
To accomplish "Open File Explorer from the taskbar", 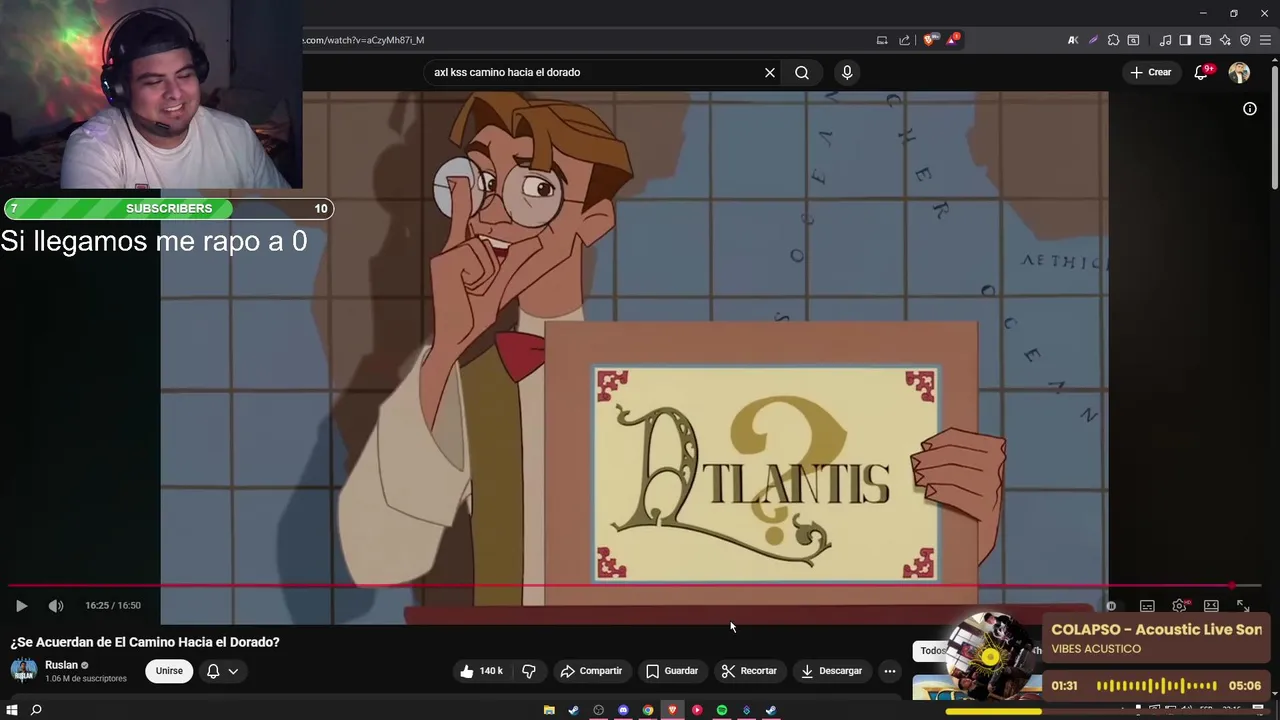I will coord(549,710).
